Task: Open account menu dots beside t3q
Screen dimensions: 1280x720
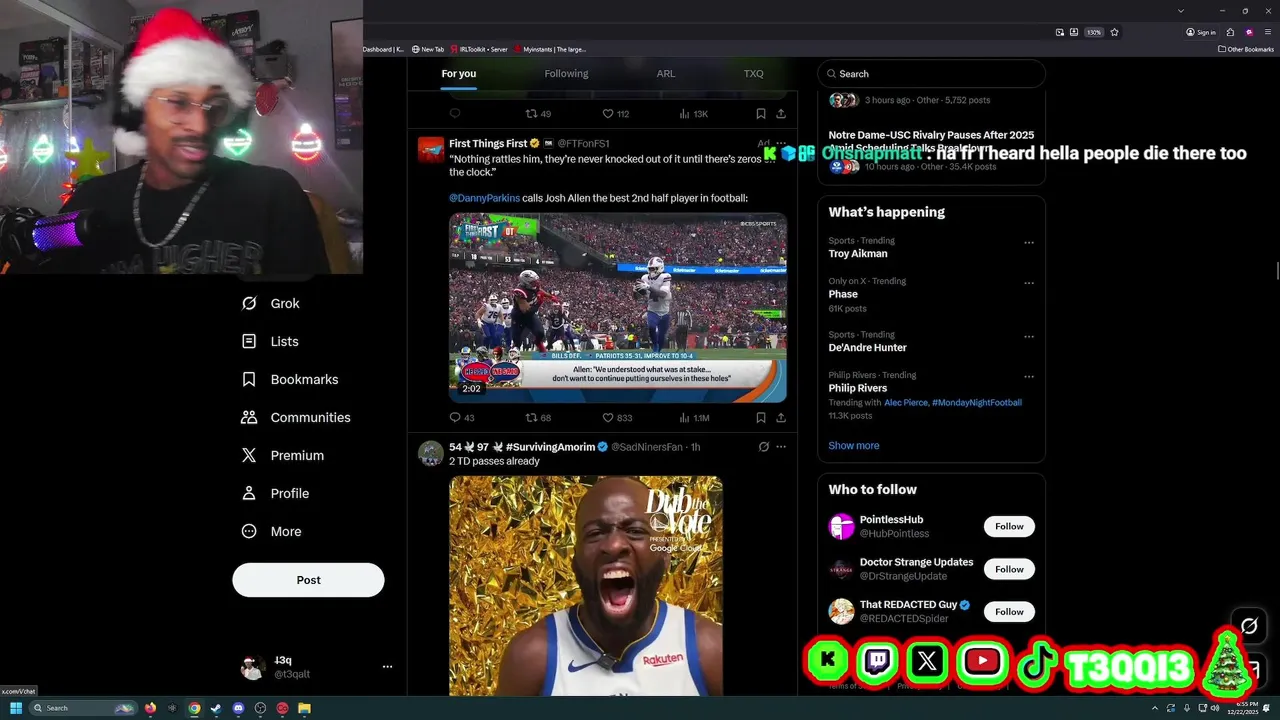Action: click(387, 667)
